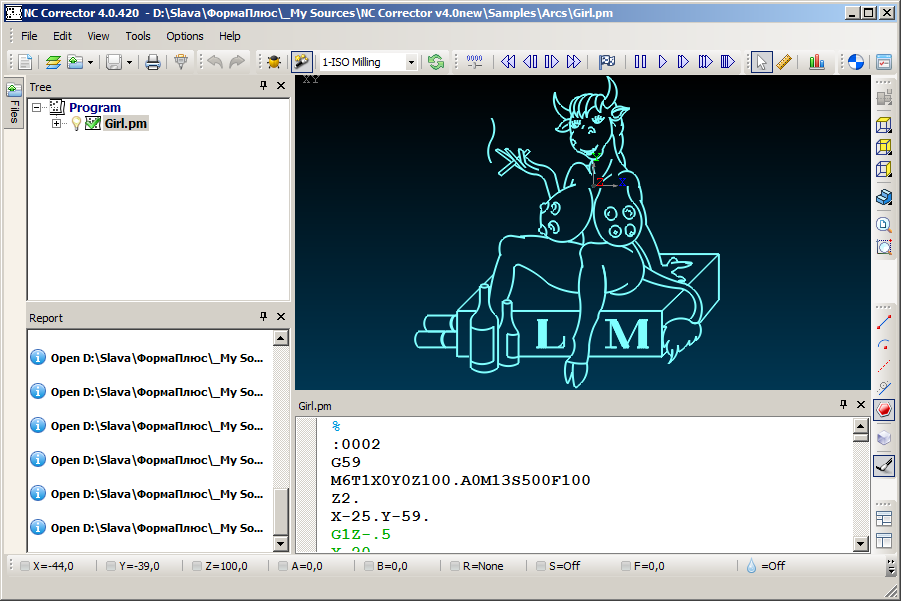901x601 pixels.
Task: Rewind to the program start
Action: point(508,61)
